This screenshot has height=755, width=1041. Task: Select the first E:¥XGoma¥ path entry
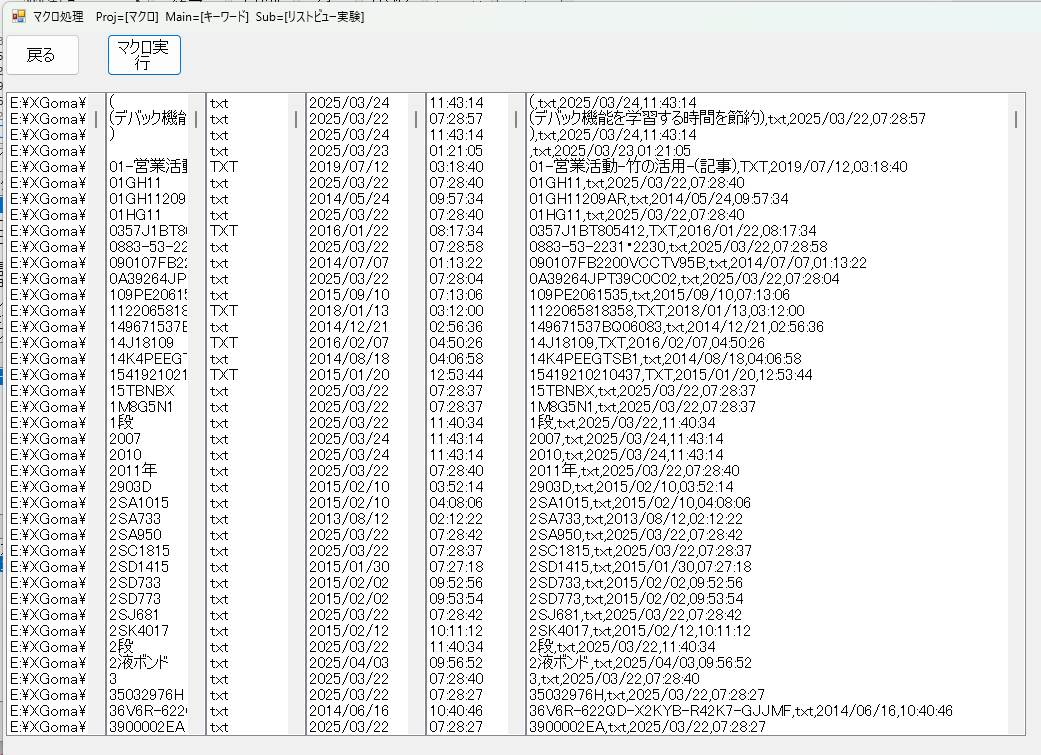(x=47, y=103)
